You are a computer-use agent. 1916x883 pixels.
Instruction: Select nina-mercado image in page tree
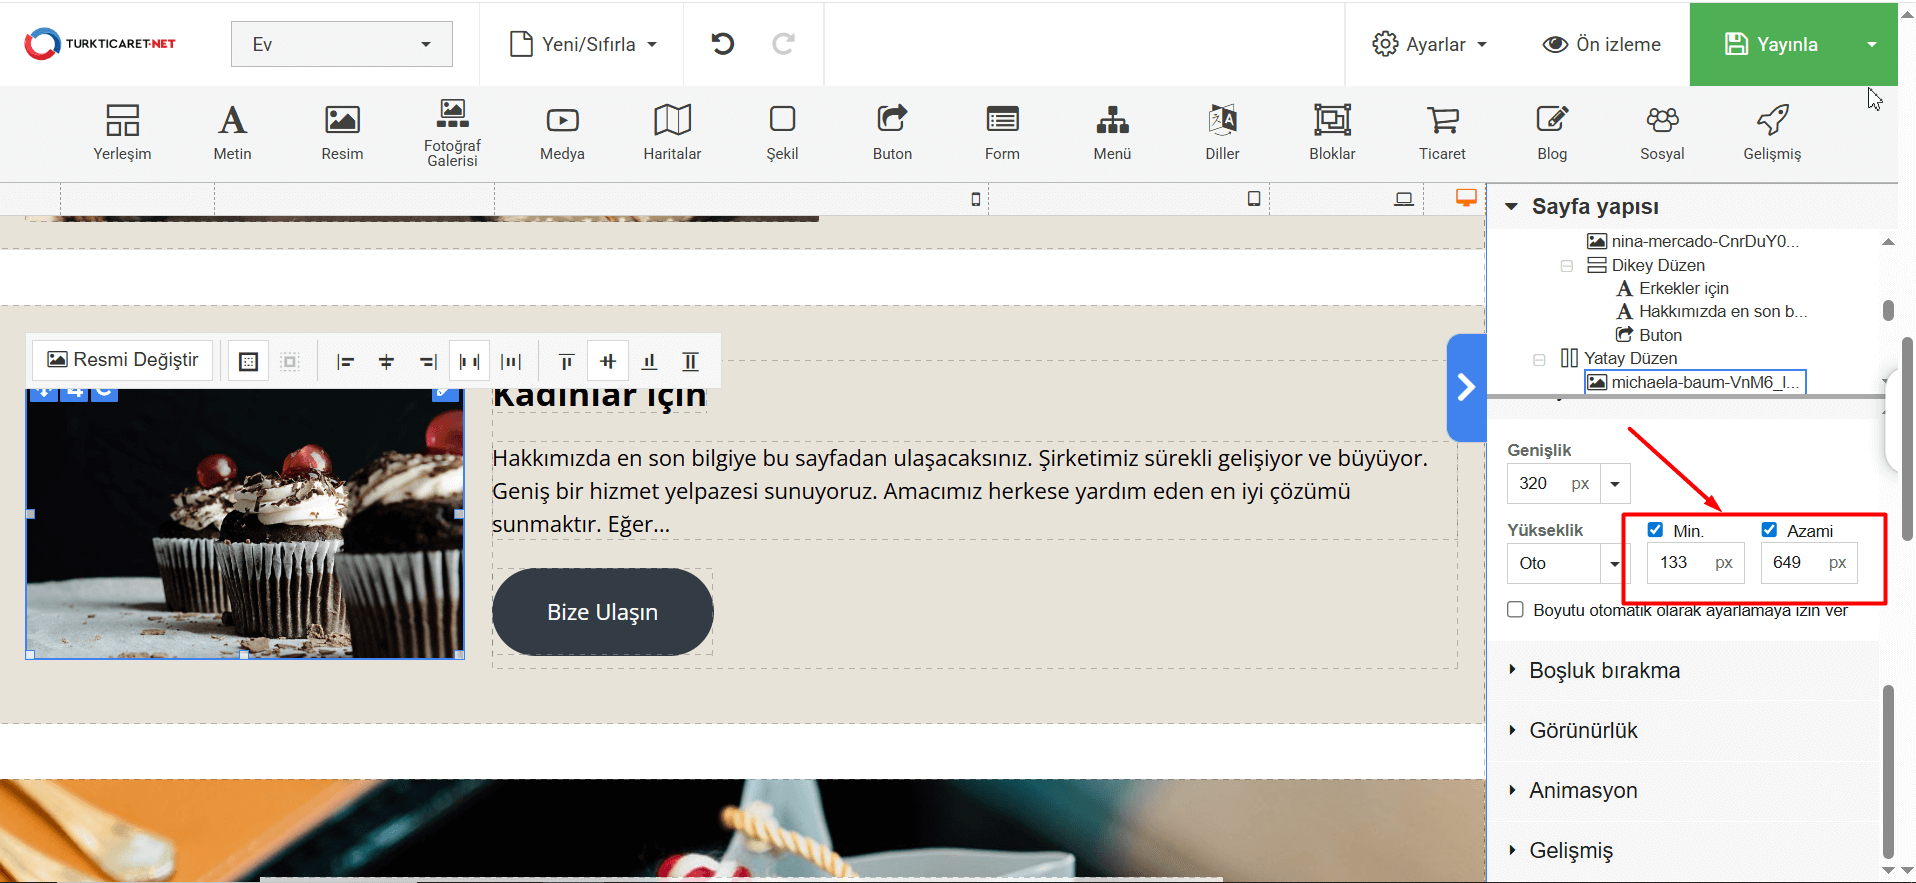click(1694, 241)
